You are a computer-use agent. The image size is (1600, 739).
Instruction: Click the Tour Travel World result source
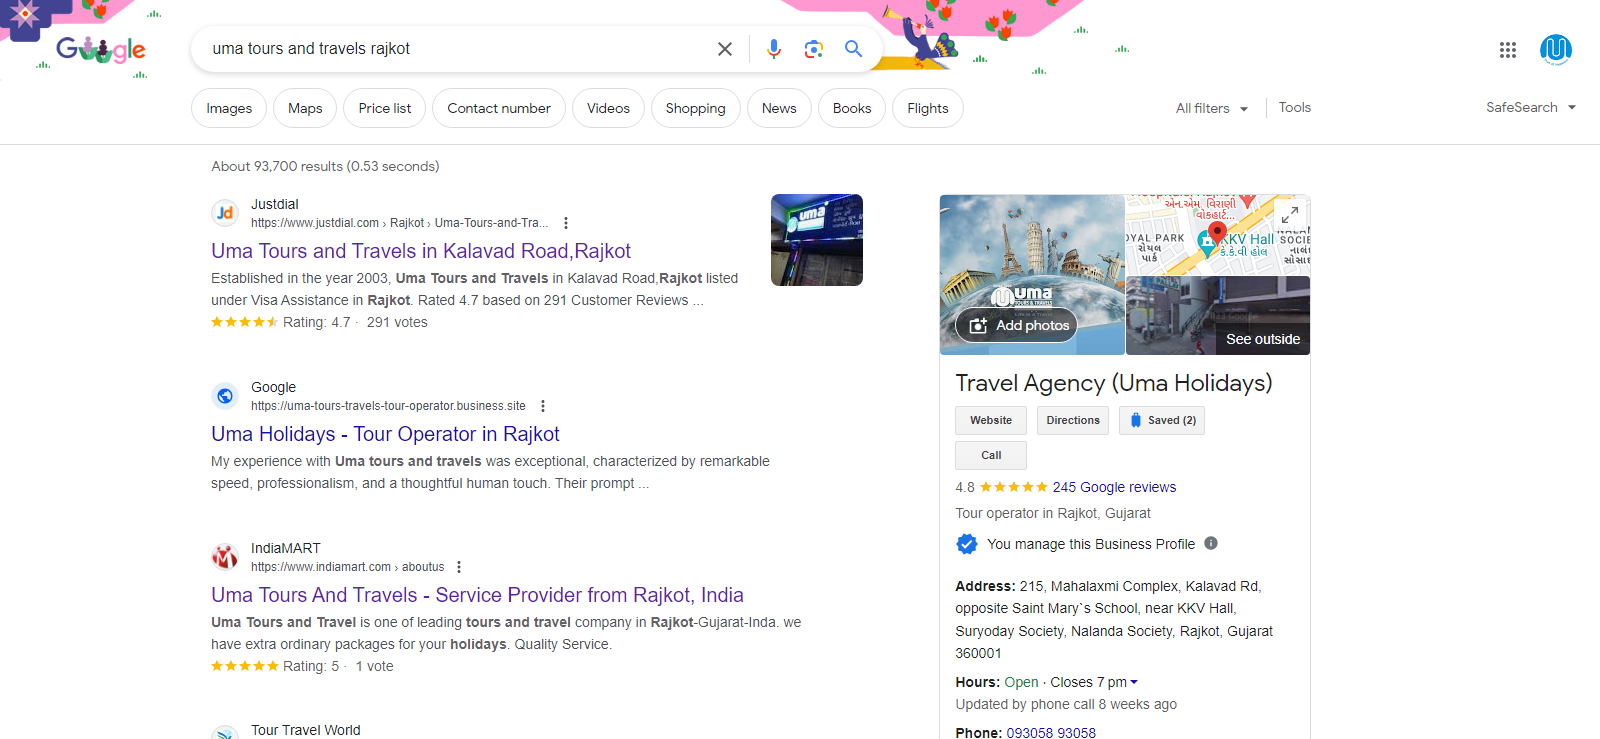pyautogui.click(x=305, y=730)
